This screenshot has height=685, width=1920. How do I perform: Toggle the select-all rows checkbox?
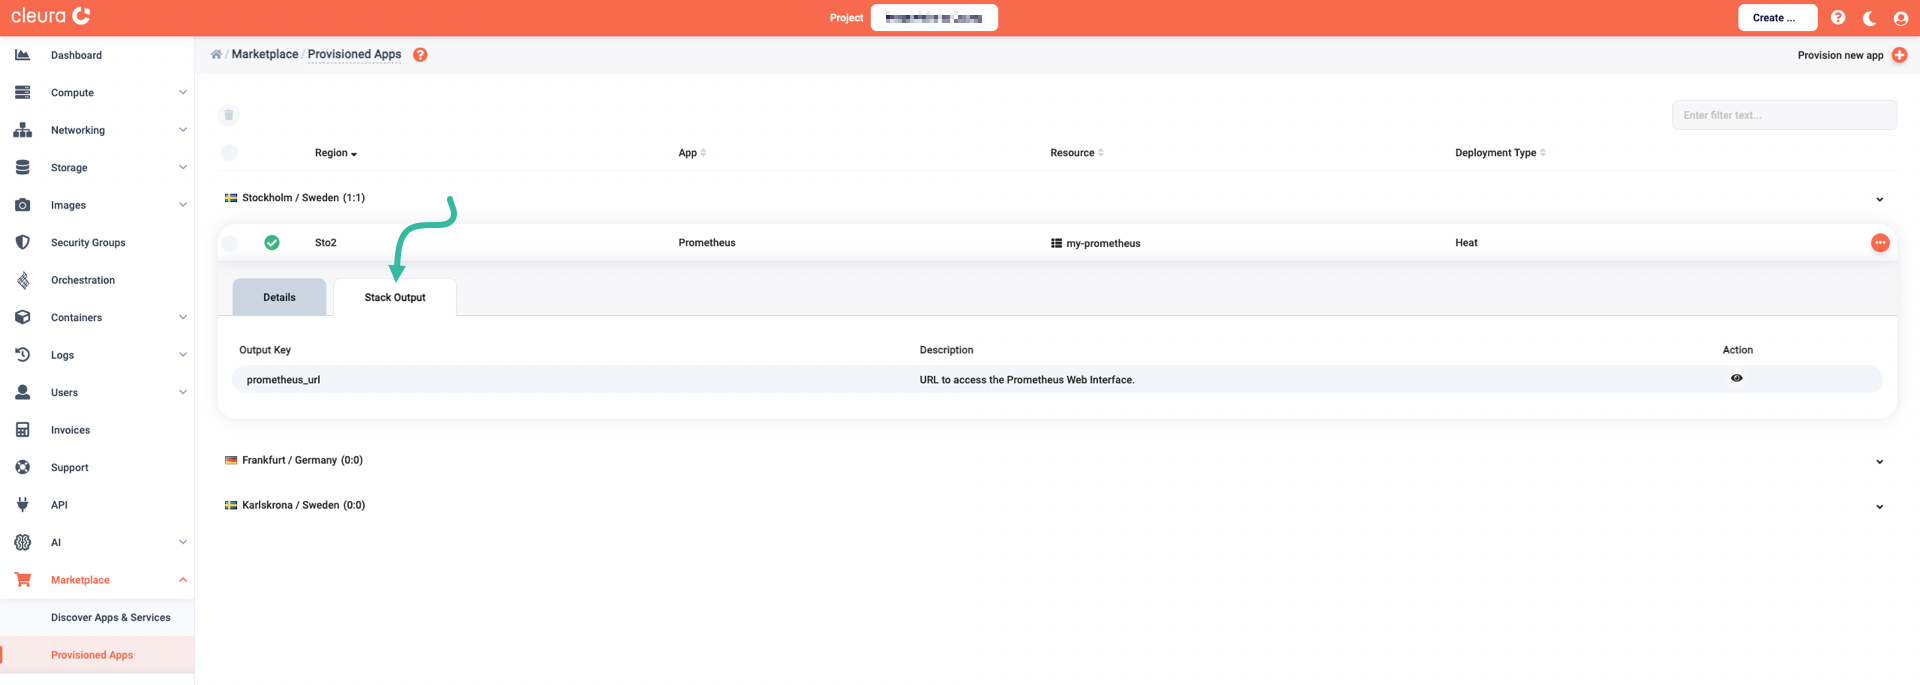point(229,153)
